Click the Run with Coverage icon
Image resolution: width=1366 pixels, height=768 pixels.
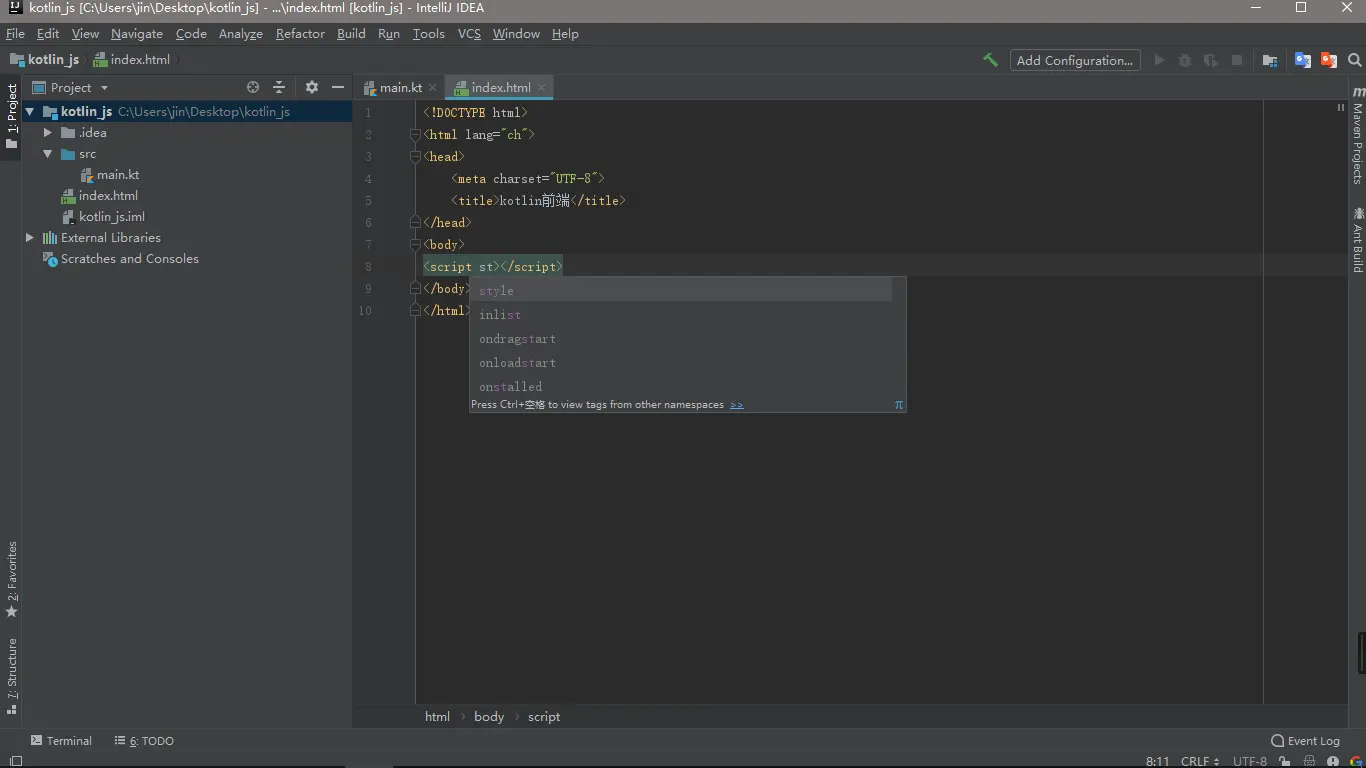1211,60
